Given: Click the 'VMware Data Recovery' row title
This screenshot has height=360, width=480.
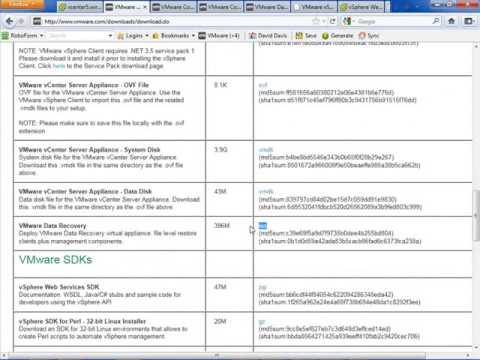Looking at the screenshot, I should click(x=52, y=226).
